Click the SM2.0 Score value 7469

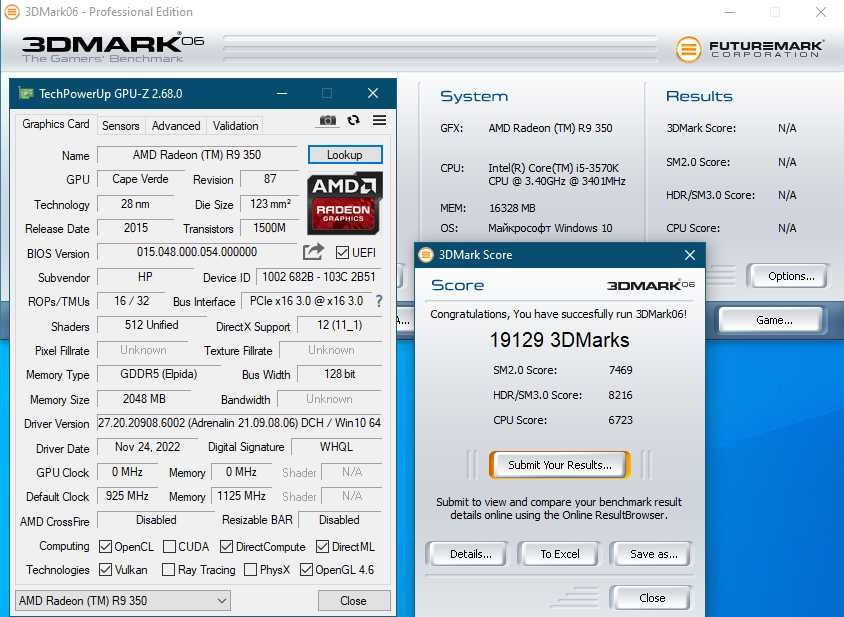[620, 370]
